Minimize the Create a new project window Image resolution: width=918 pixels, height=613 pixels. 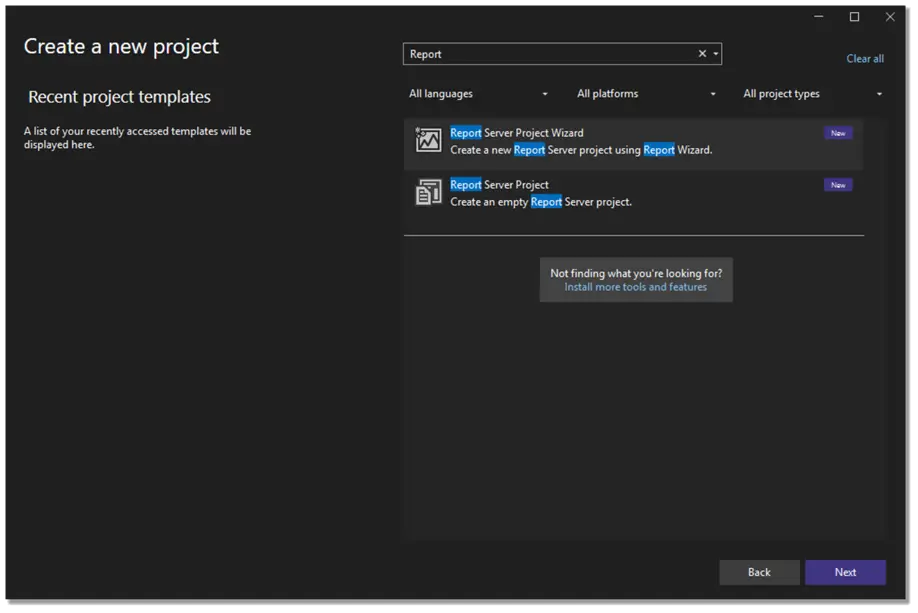(818, 16)
